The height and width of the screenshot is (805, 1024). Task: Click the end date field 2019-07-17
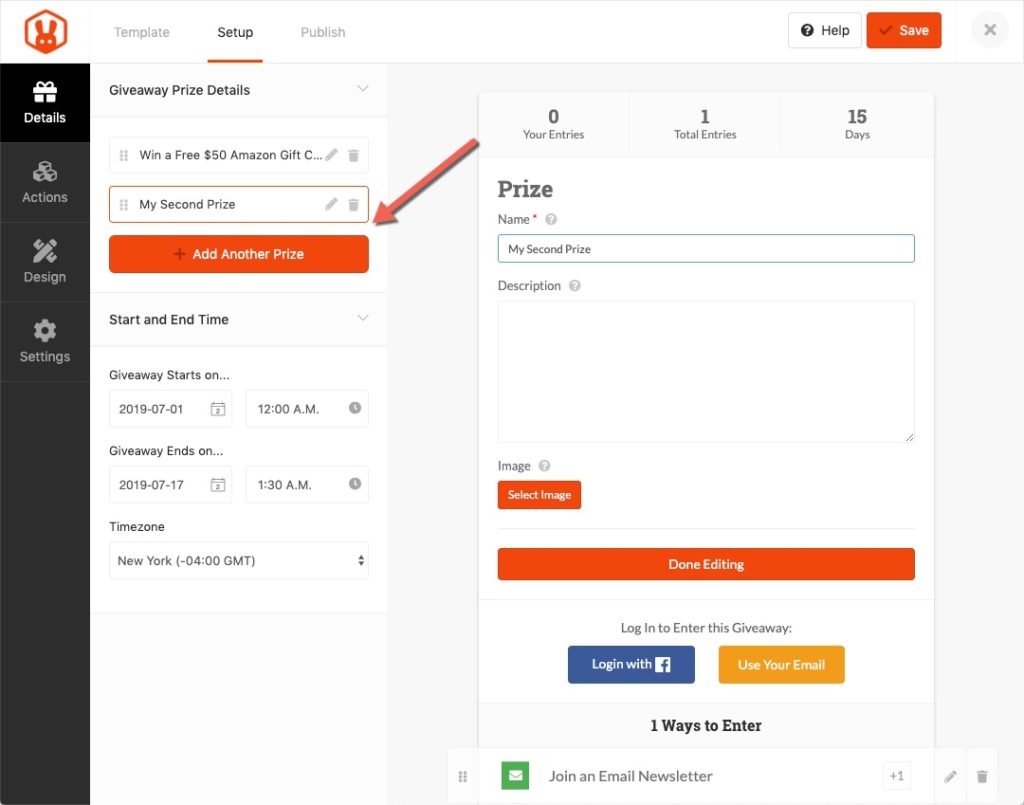point(170,484)
